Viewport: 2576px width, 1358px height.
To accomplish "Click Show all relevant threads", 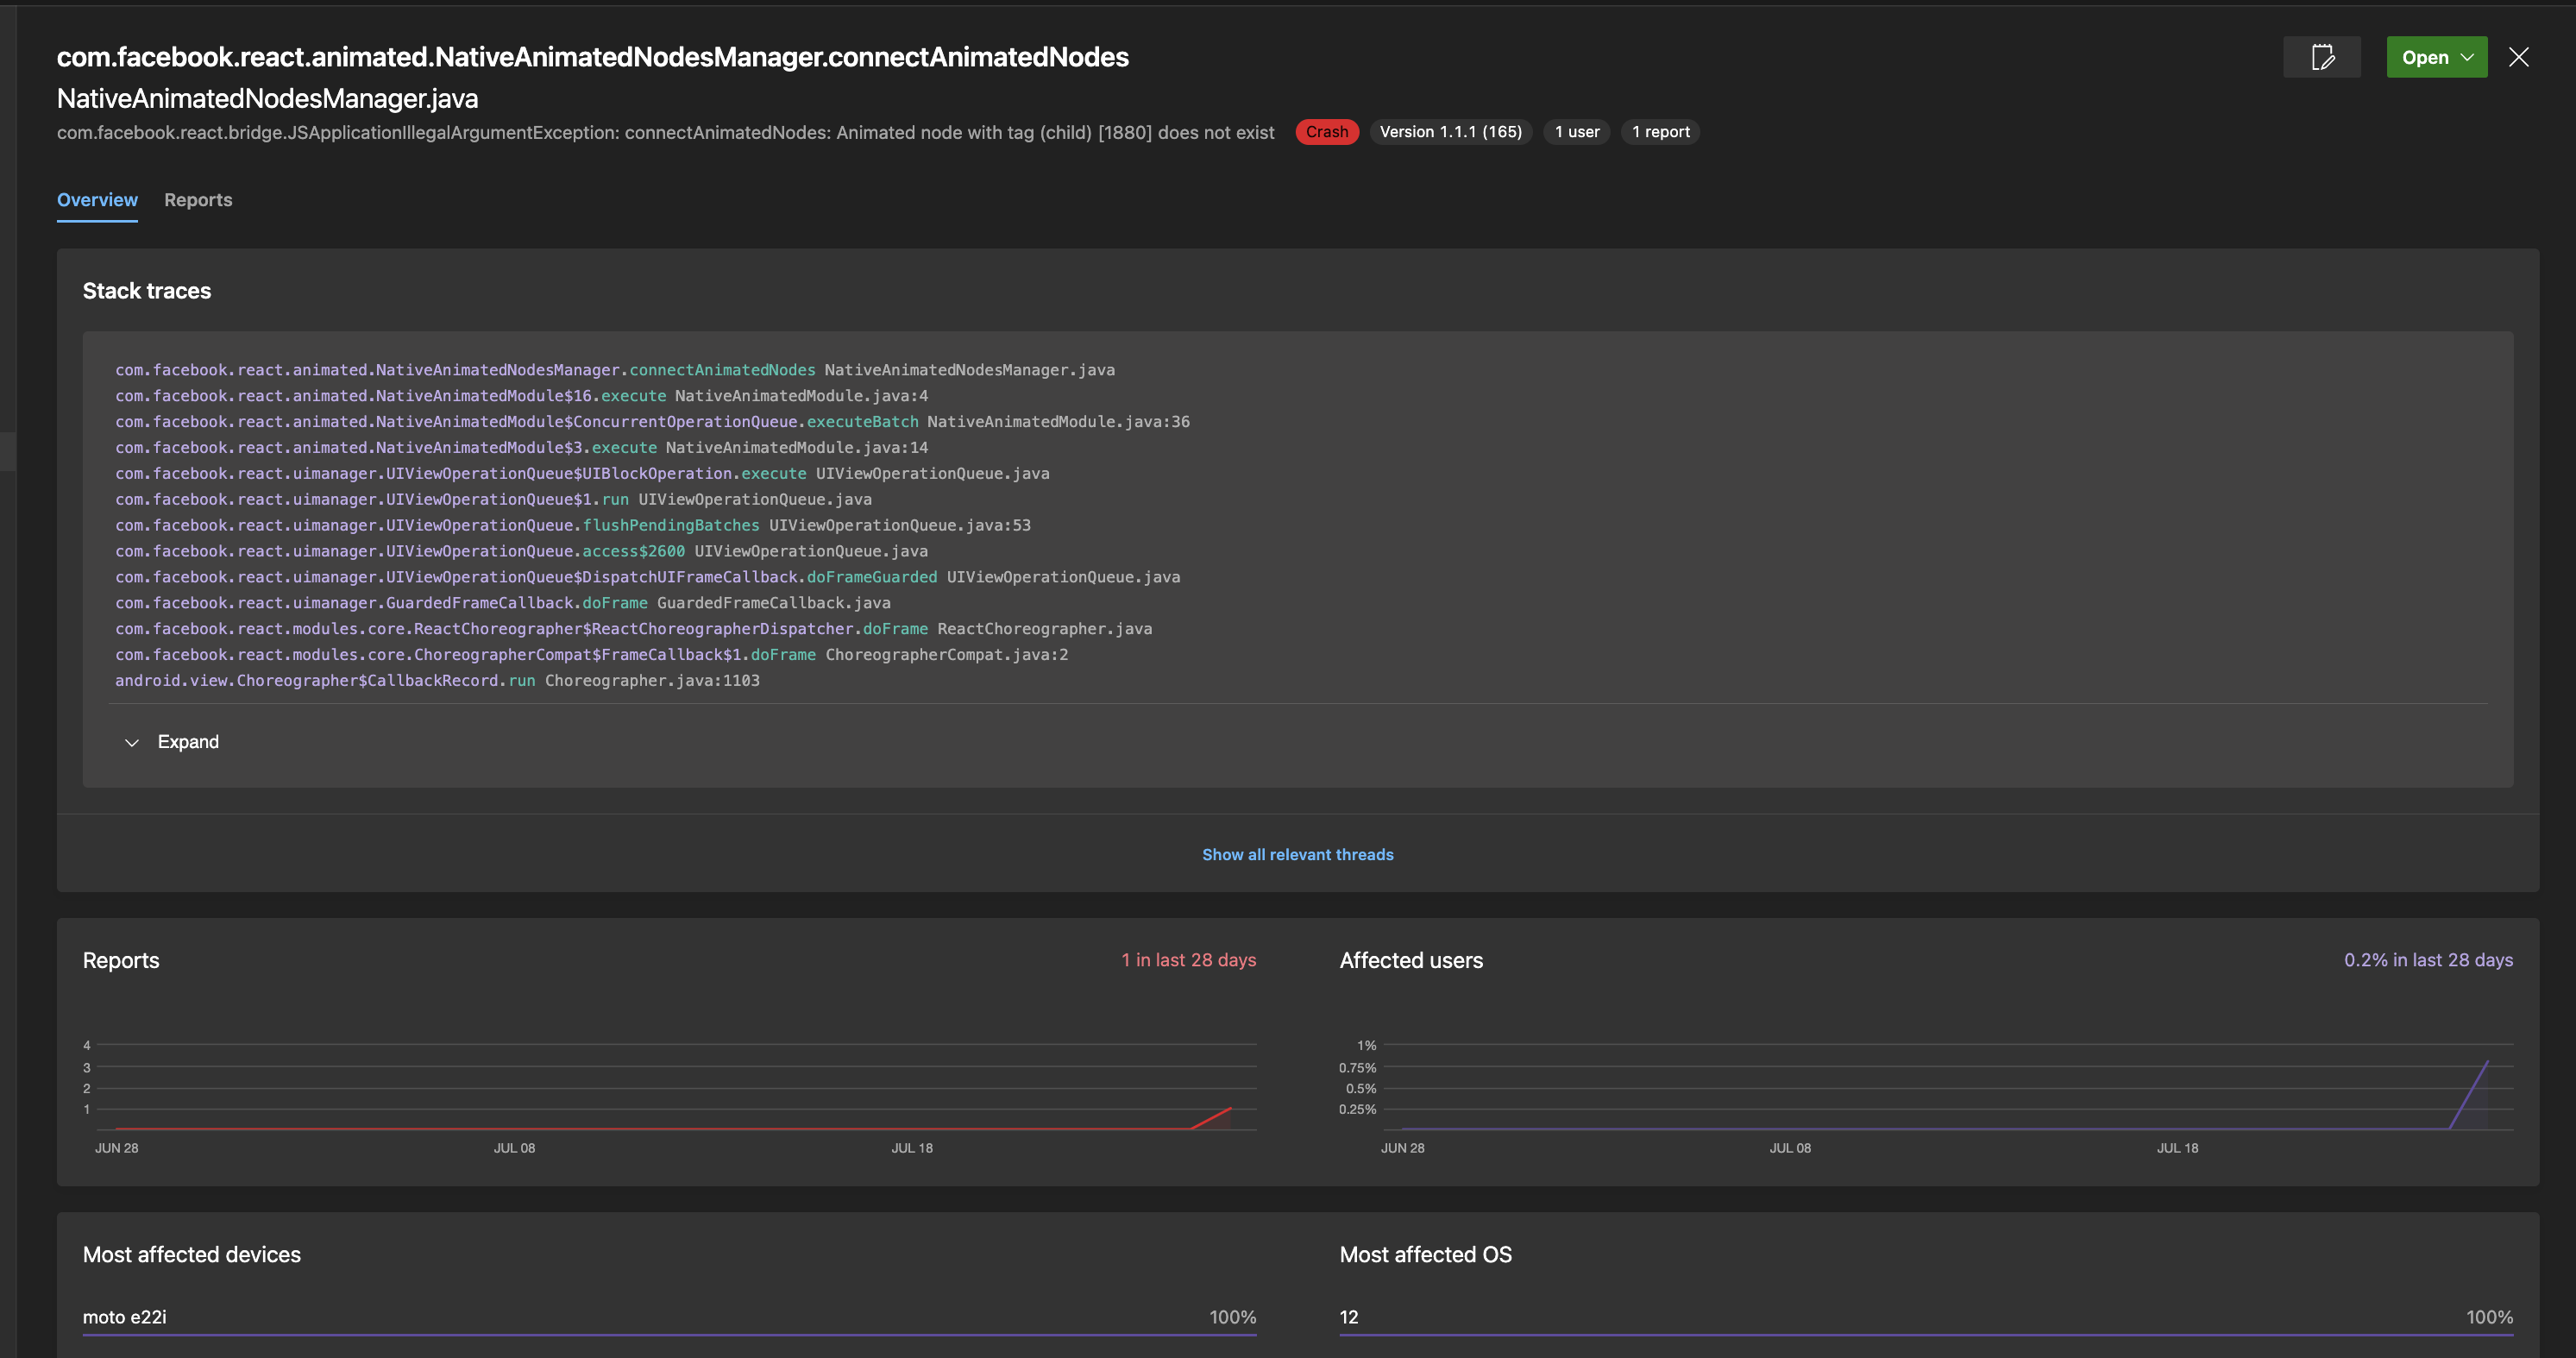I will click(1297, 854).
